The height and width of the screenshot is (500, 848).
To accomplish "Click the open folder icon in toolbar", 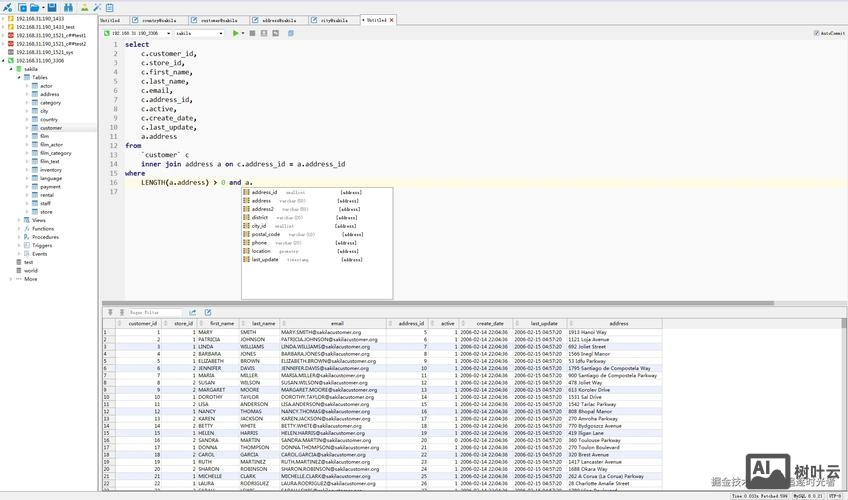I will pyautogui.click(x=37, y=7).
